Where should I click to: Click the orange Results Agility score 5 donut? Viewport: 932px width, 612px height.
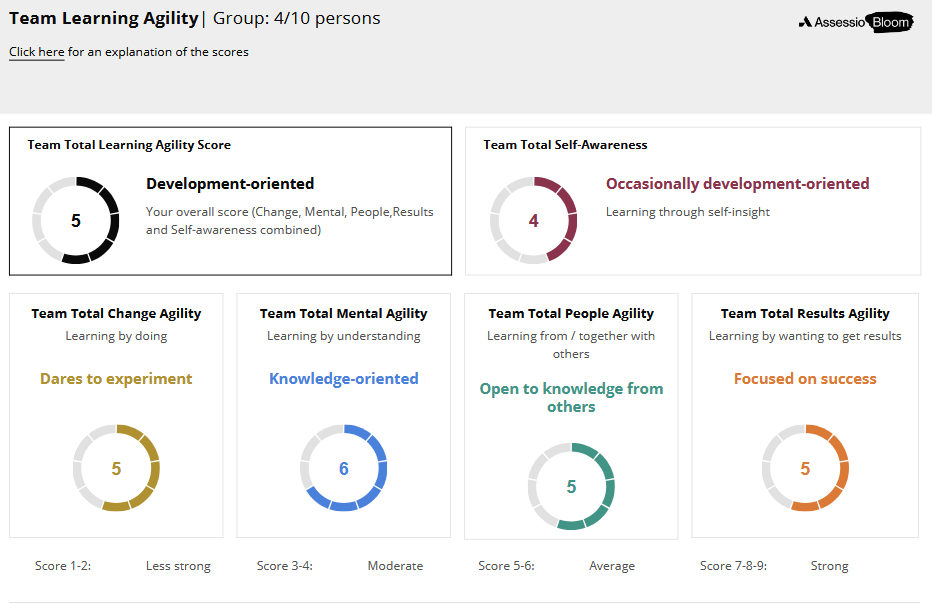tap(805, 468)
